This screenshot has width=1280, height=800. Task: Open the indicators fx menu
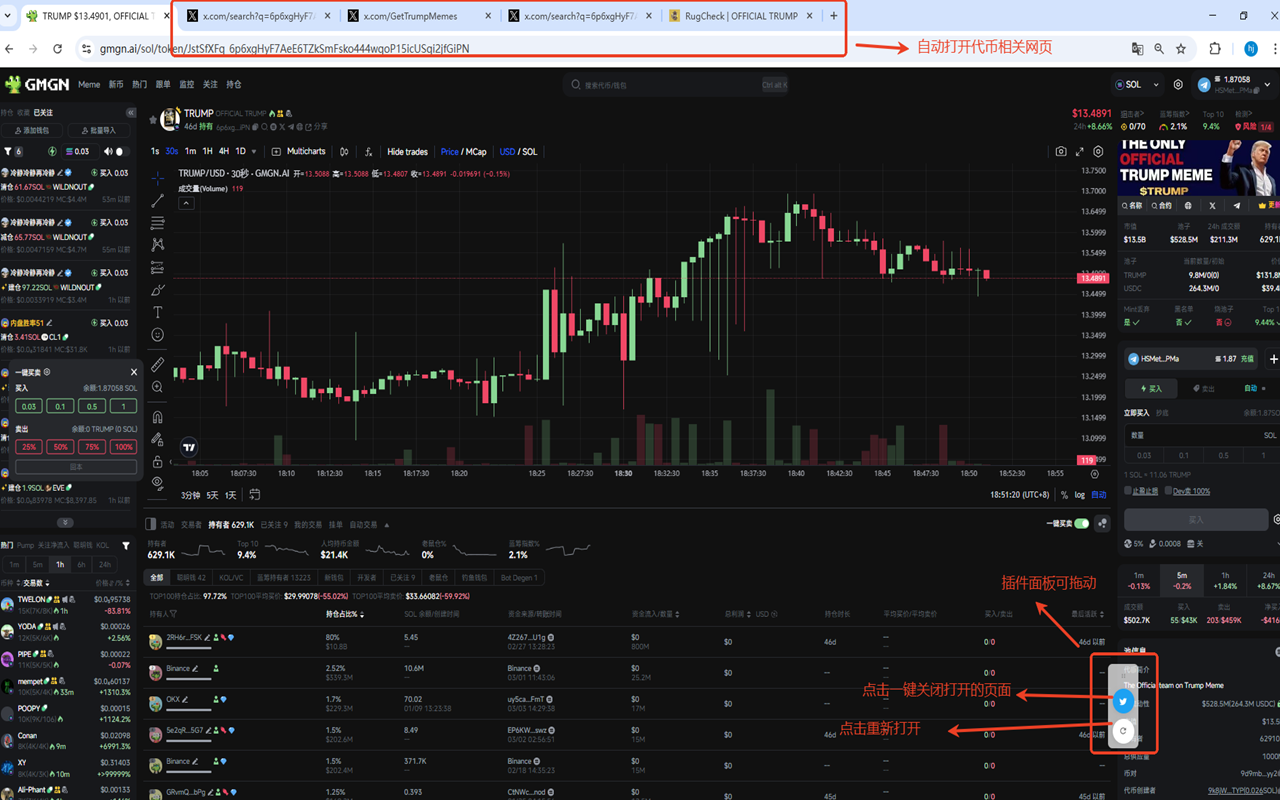tap(368, 152)
